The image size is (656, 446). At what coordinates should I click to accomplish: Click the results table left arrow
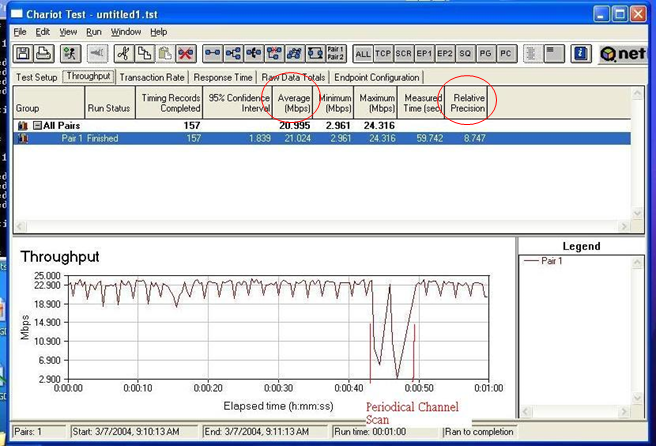20,226
